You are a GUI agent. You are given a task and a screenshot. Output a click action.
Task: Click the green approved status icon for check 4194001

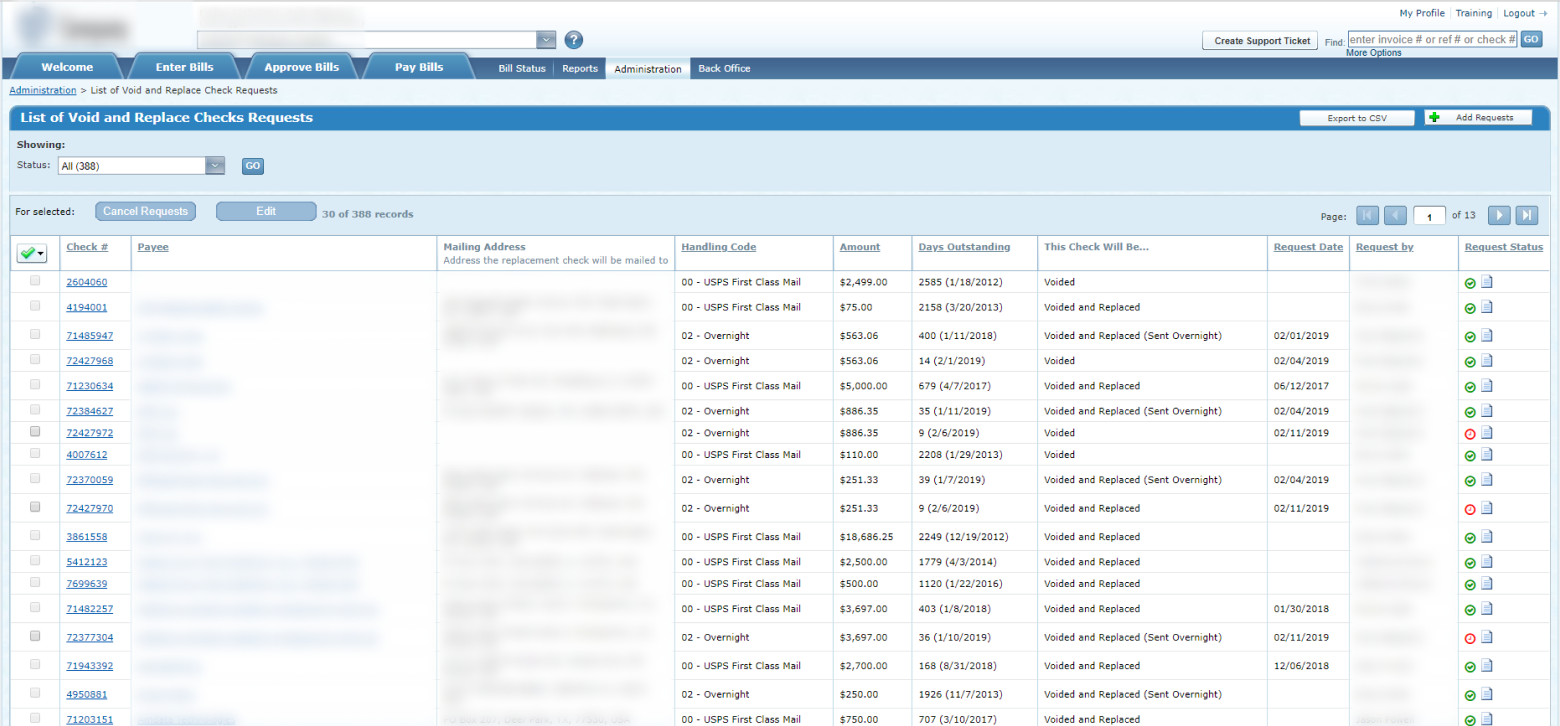[x=1469, y=307]
